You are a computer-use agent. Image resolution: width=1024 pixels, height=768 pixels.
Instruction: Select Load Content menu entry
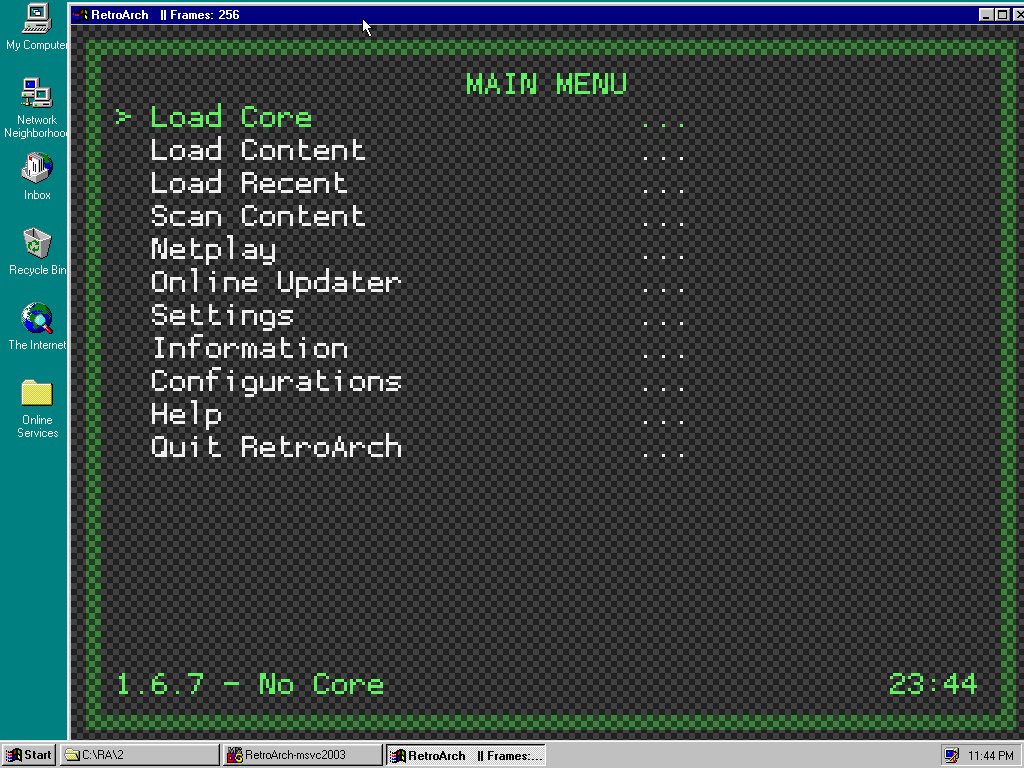tap(257, 150)
